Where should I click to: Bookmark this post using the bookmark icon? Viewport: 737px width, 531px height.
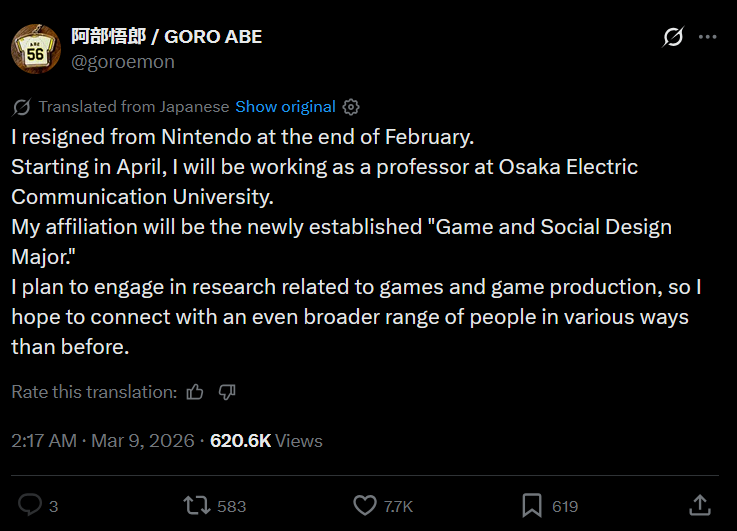tap(532, 505)
